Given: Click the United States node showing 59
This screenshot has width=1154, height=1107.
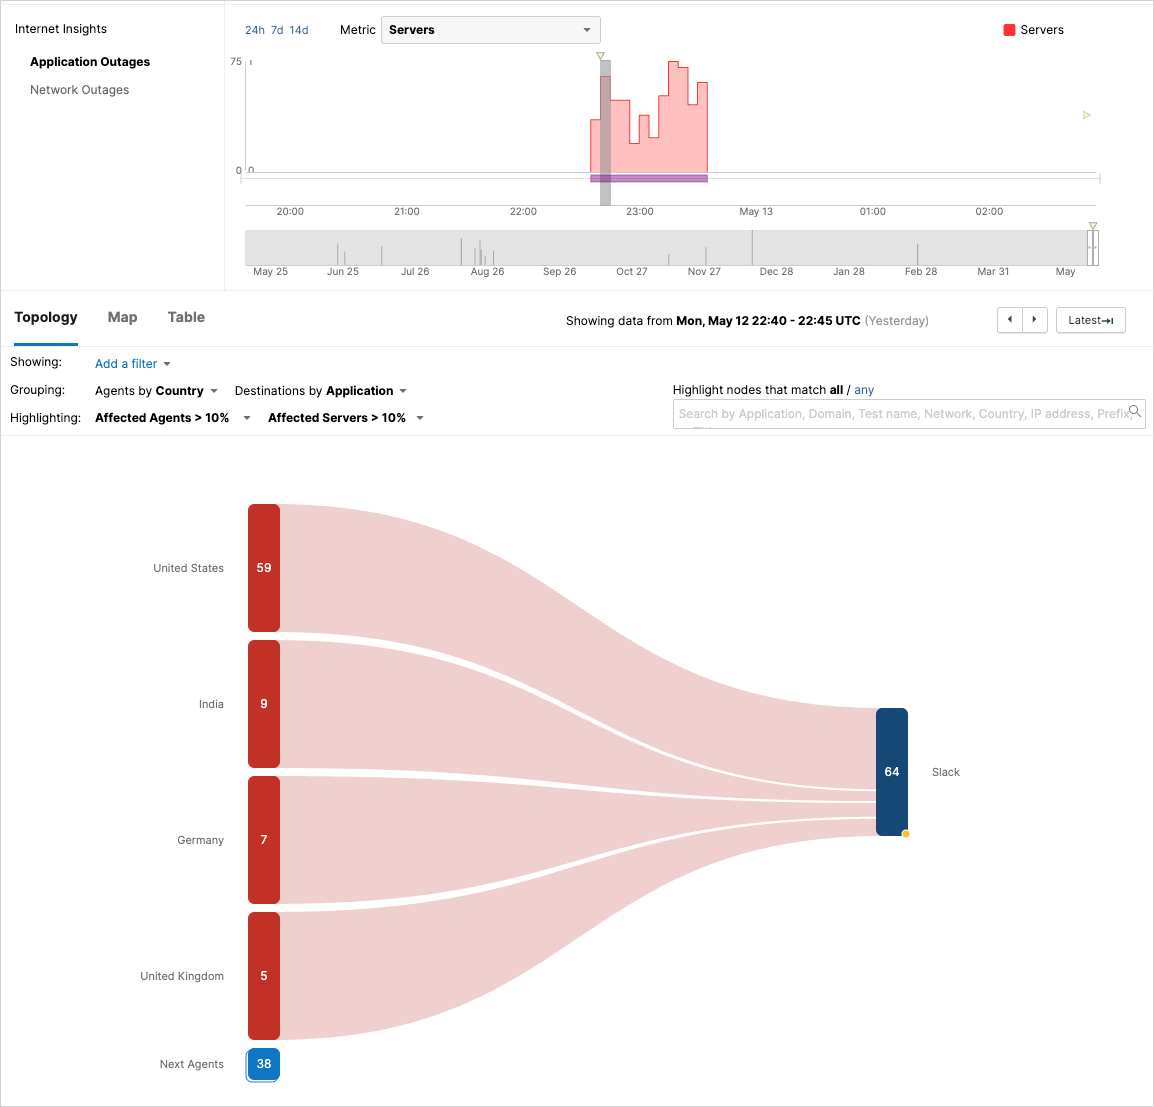Looking at the screenshot, I should click(264, 568).
